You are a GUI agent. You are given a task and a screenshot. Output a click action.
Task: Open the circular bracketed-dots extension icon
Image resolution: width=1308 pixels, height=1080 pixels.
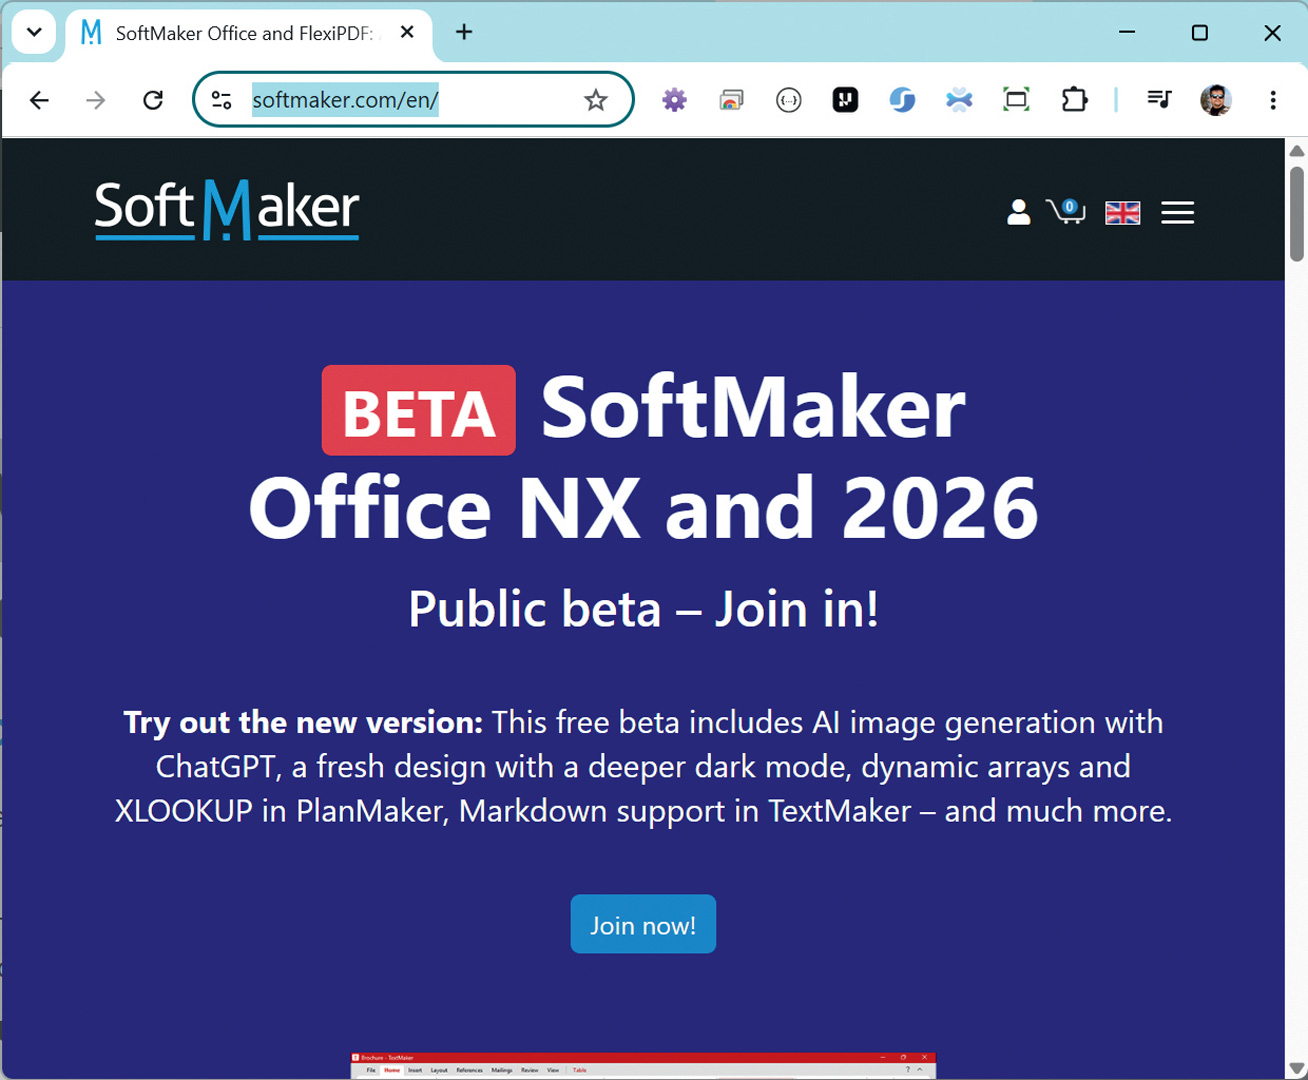click(789, 100)
